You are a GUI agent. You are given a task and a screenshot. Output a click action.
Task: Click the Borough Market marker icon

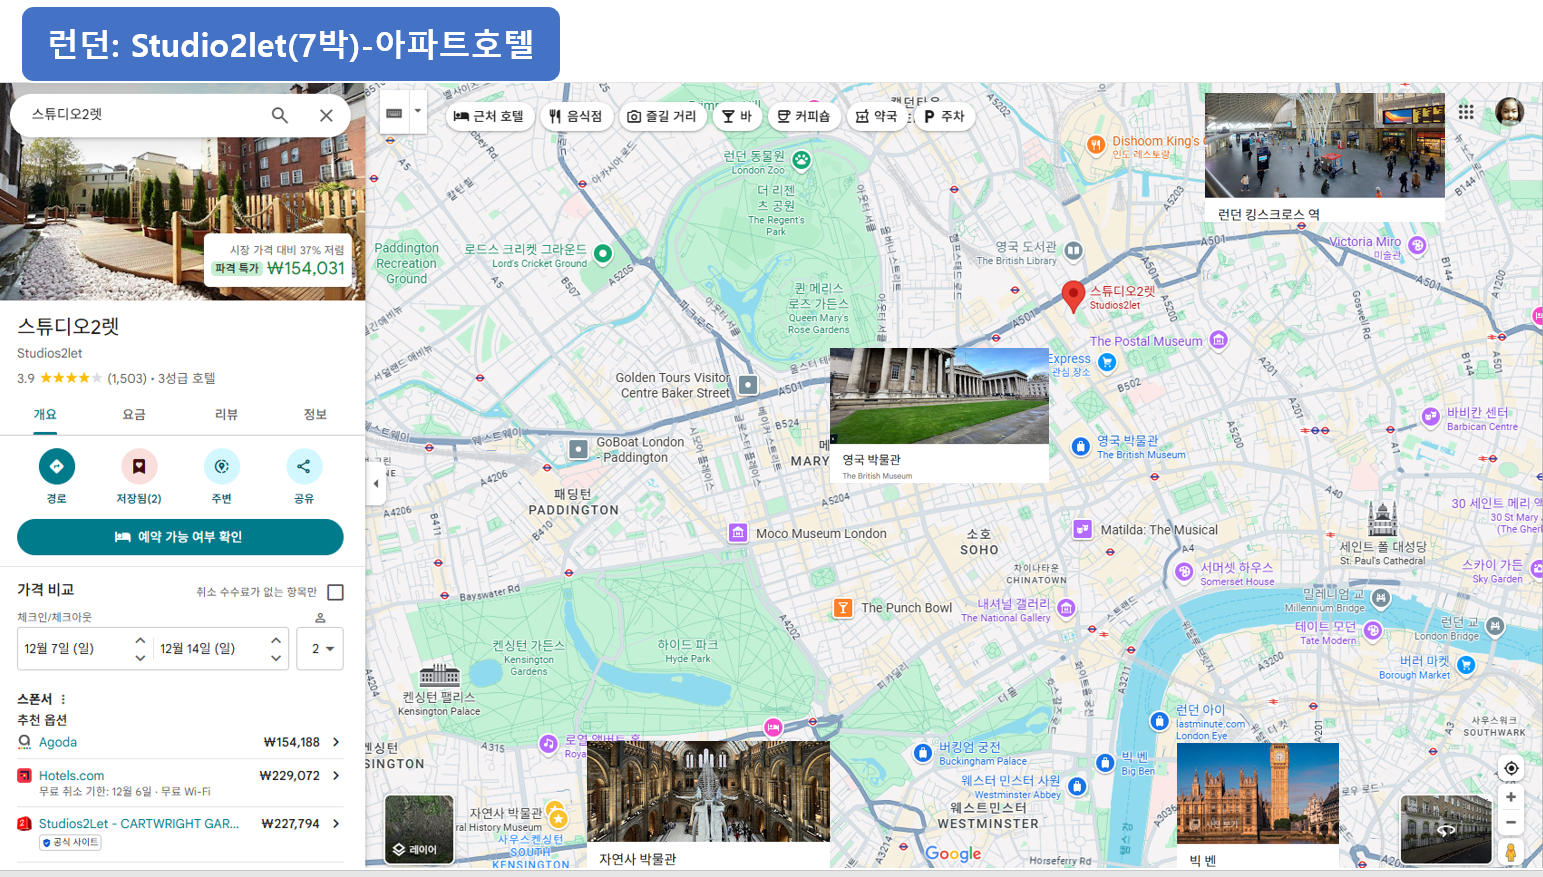1466,665
